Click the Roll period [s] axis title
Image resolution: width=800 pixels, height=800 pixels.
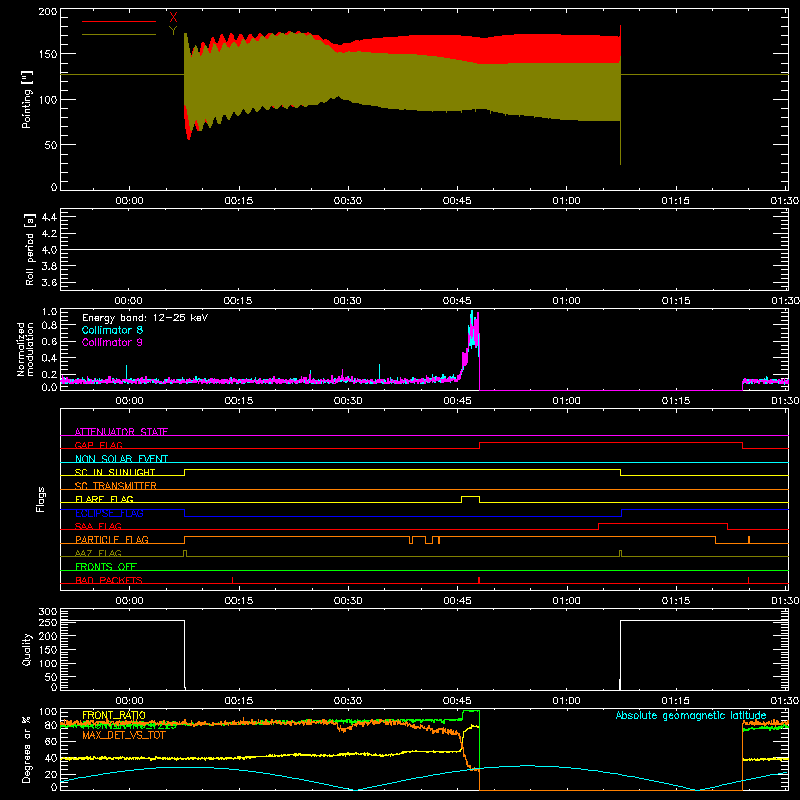coord(30,249)
